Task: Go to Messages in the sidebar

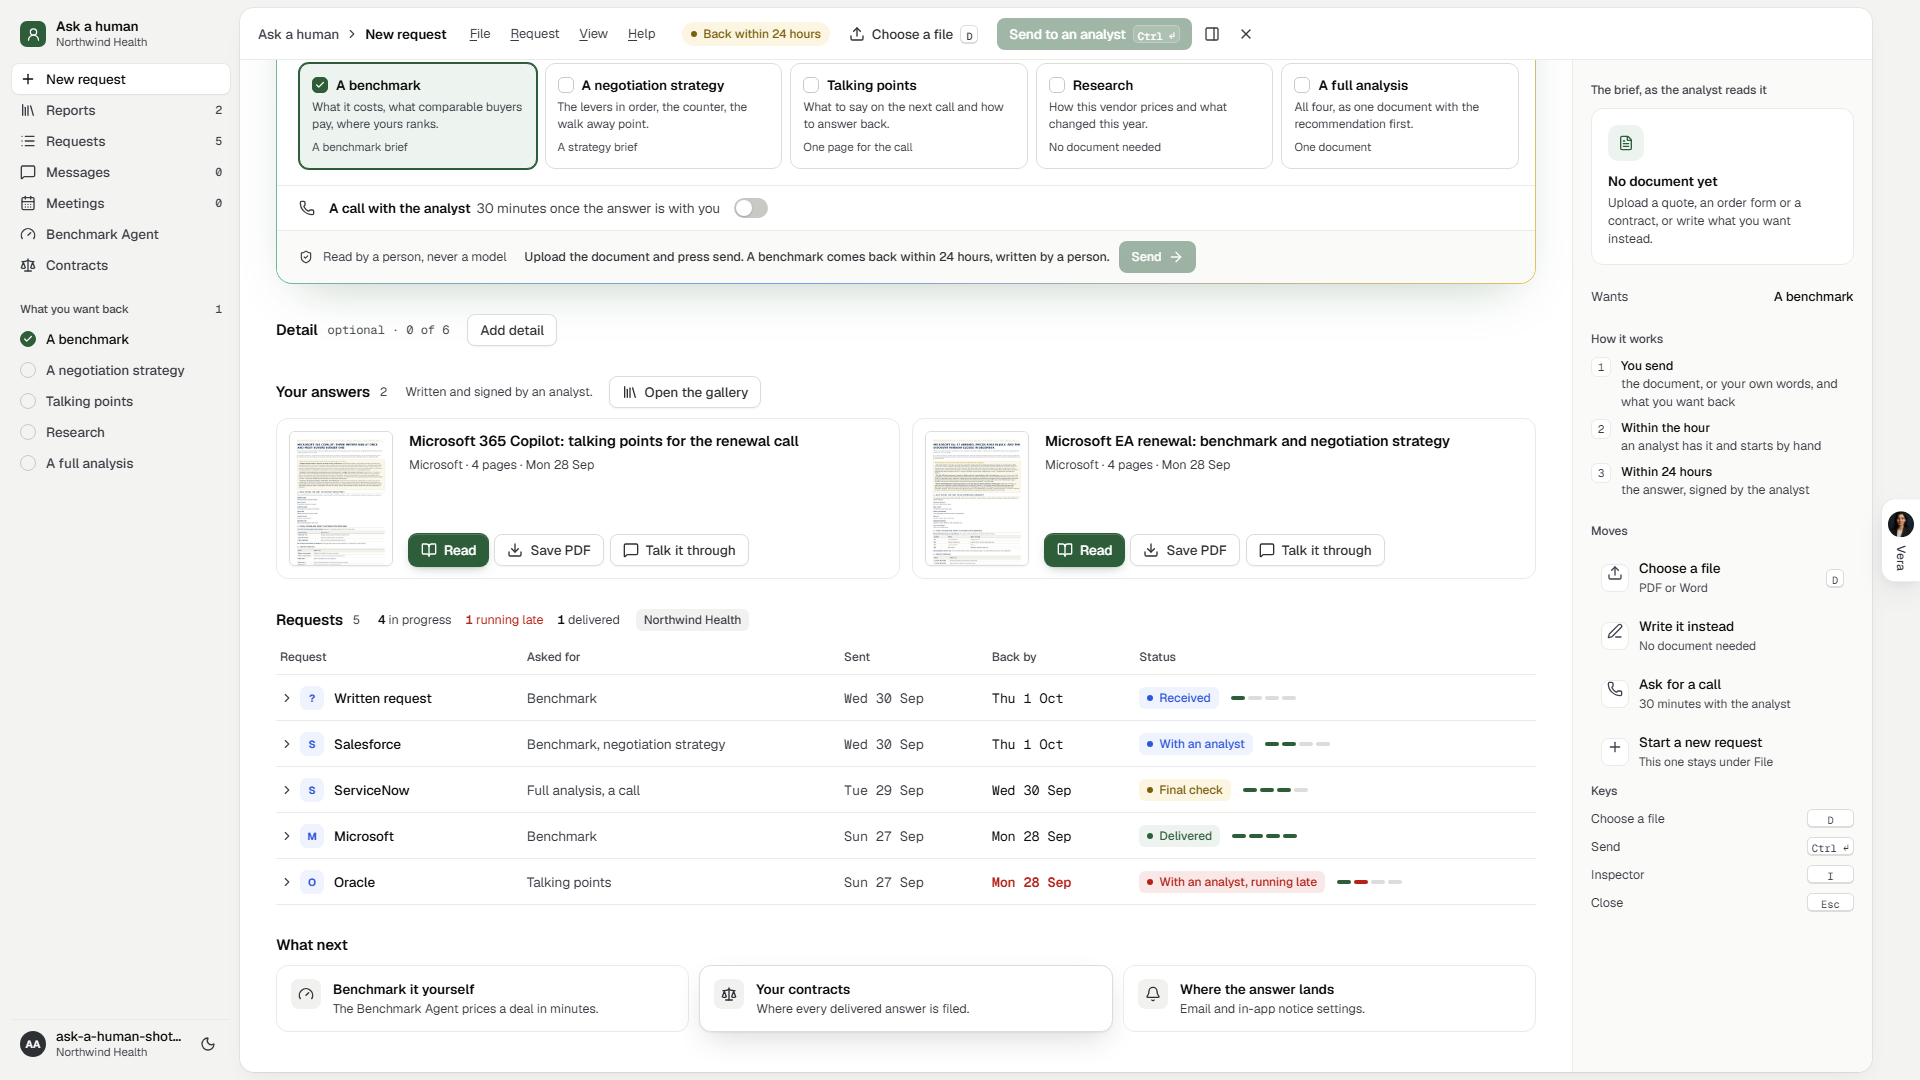Action: (x=120, y=172)
